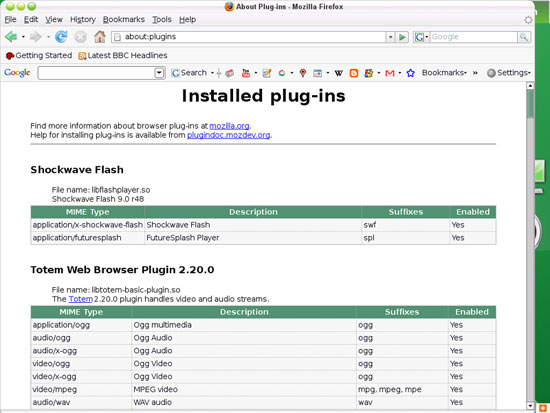Click the about:plugins address field
This screenshot has width=550, height=413.
point(249,37)
